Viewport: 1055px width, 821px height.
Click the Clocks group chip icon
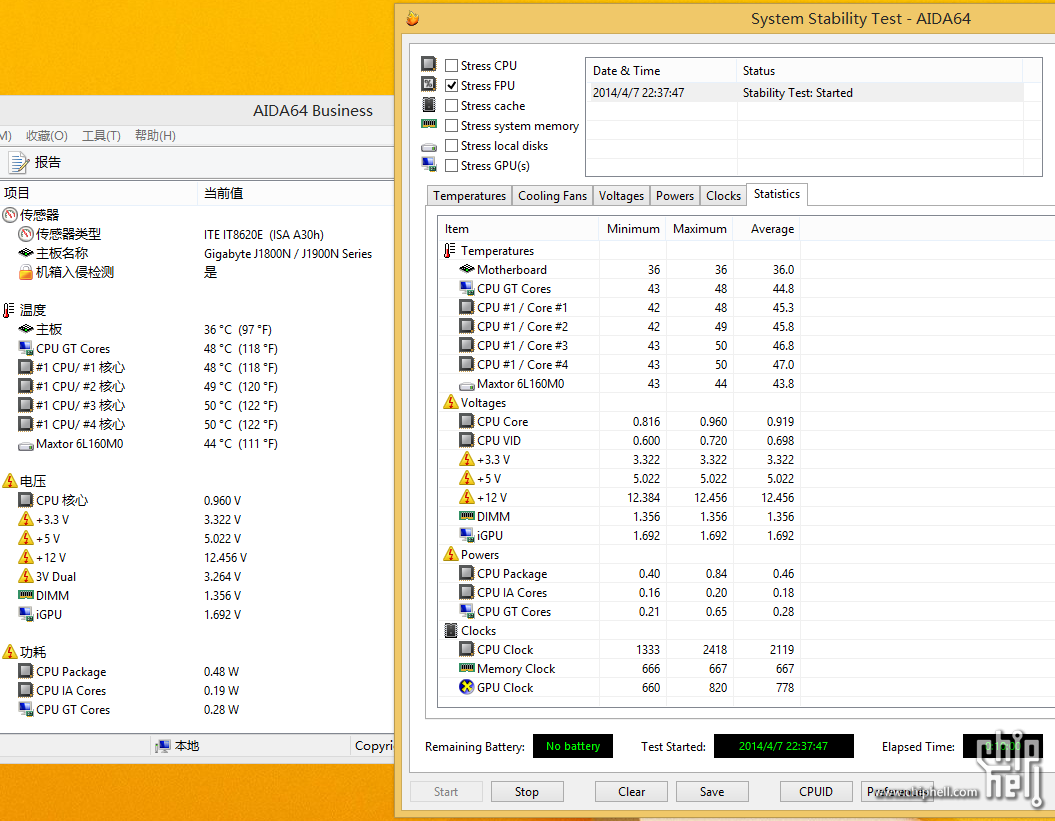coord(451,631)
